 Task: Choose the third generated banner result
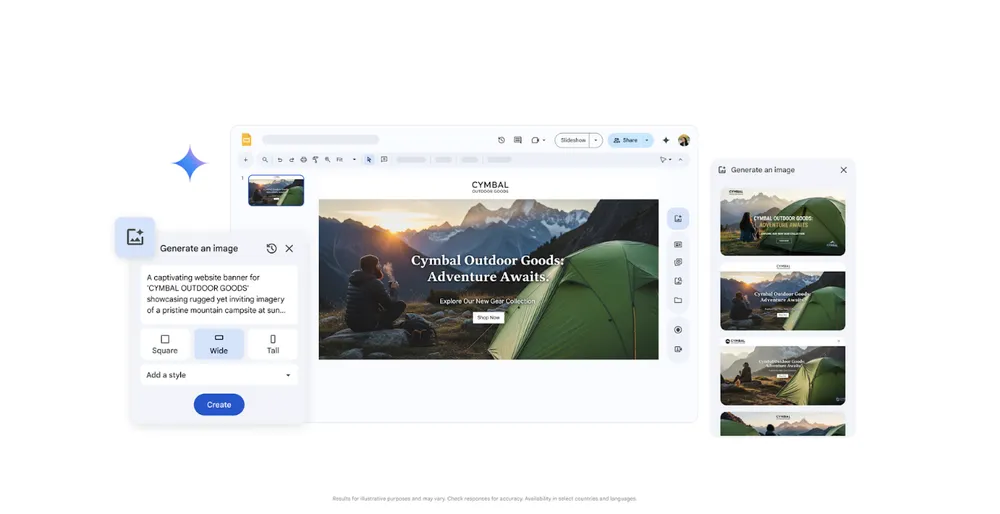783,372
